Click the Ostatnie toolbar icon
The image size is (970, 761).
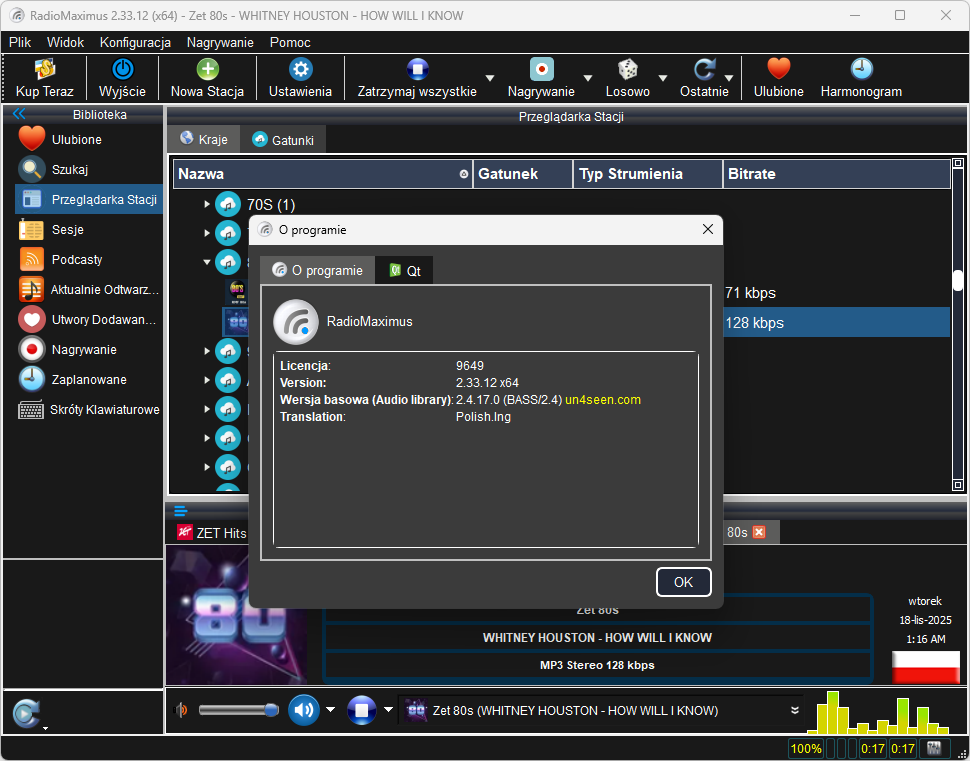click(704, 69)
